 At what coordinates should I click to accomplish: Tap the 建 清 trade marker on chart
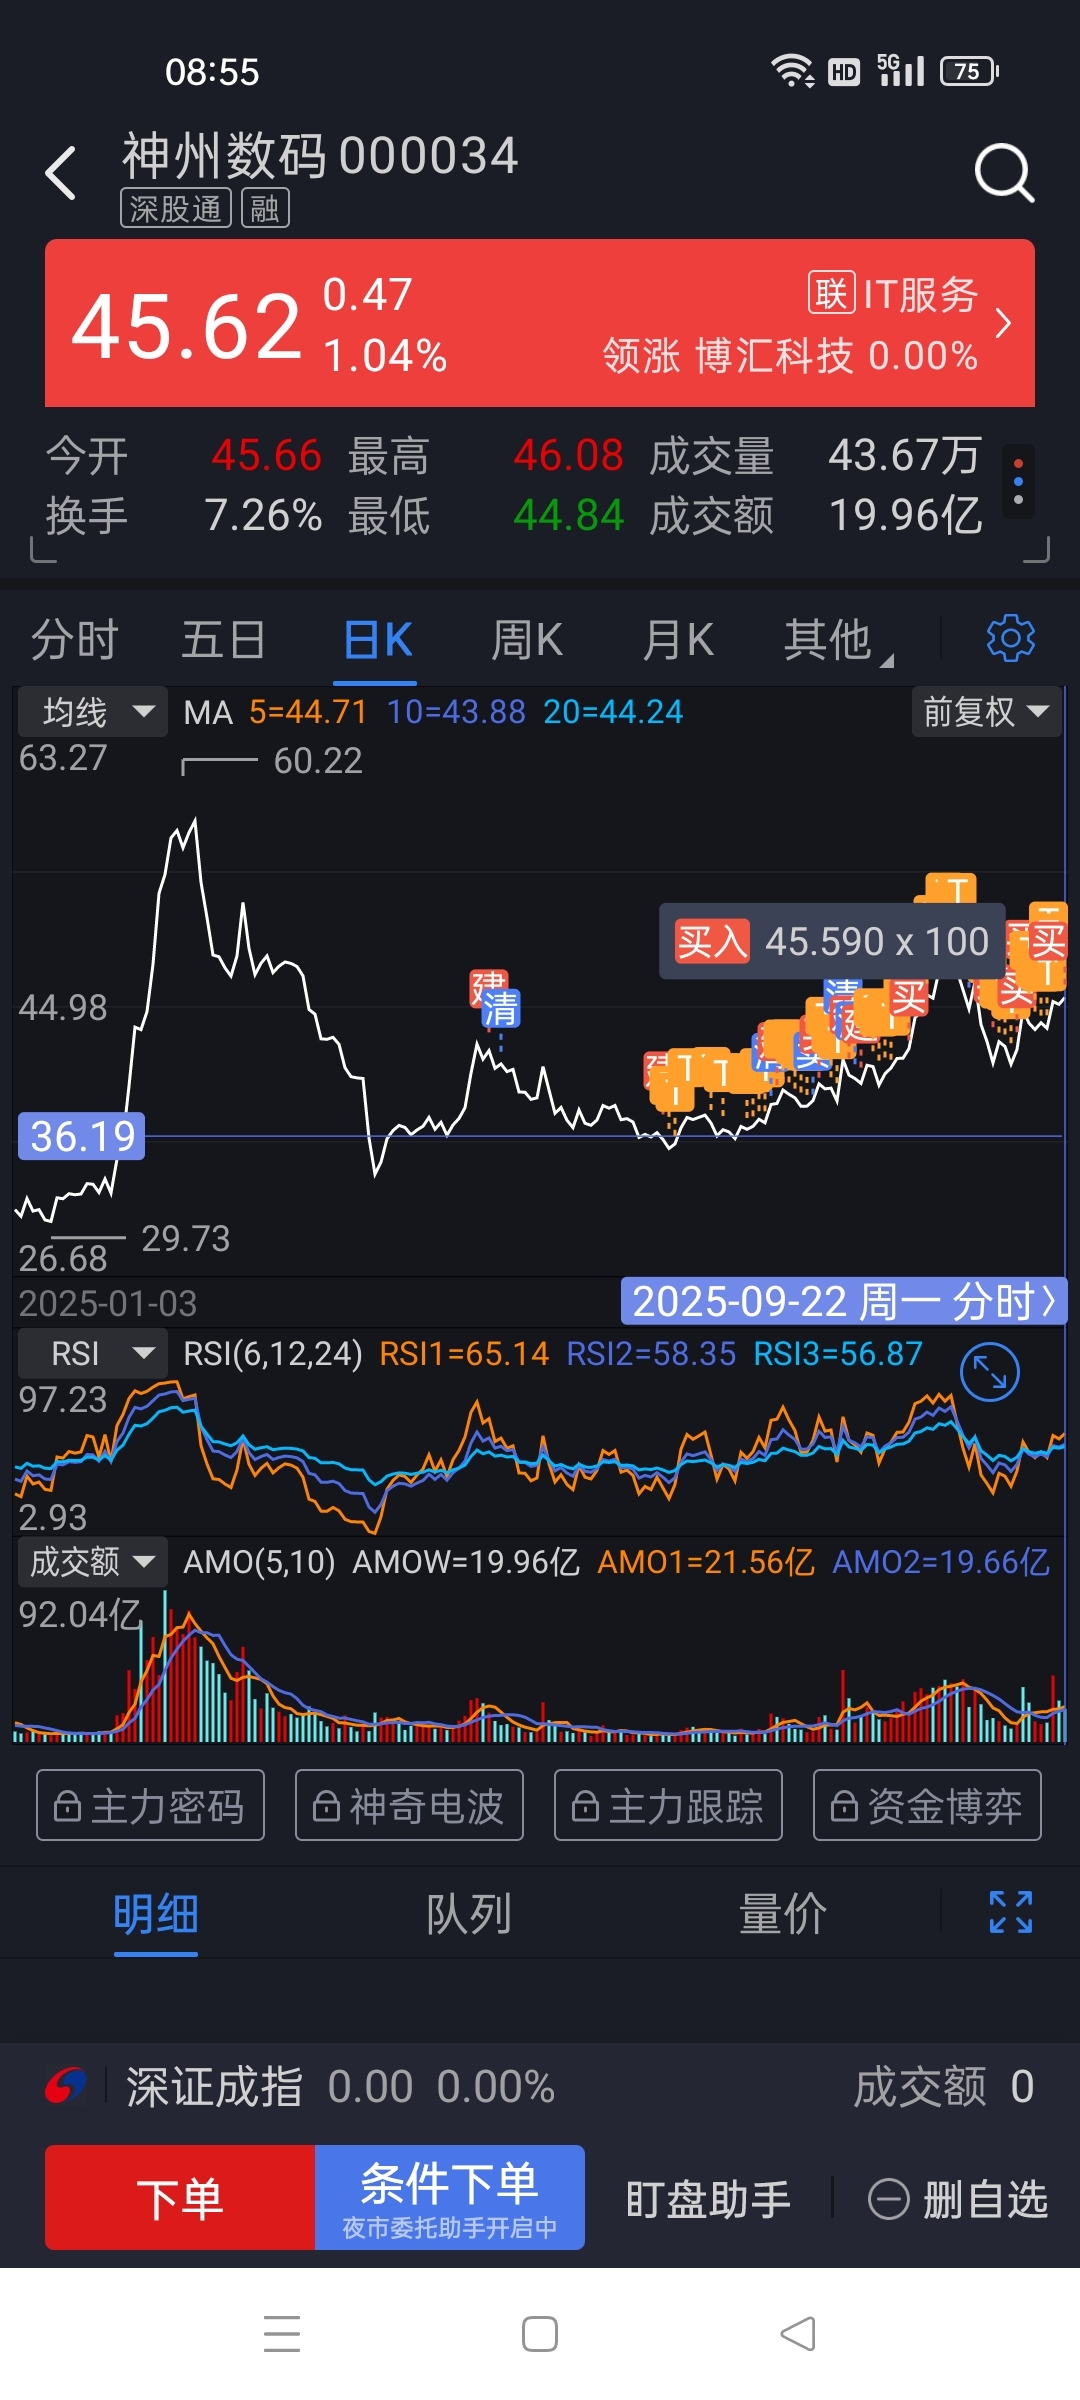point(496,999)
